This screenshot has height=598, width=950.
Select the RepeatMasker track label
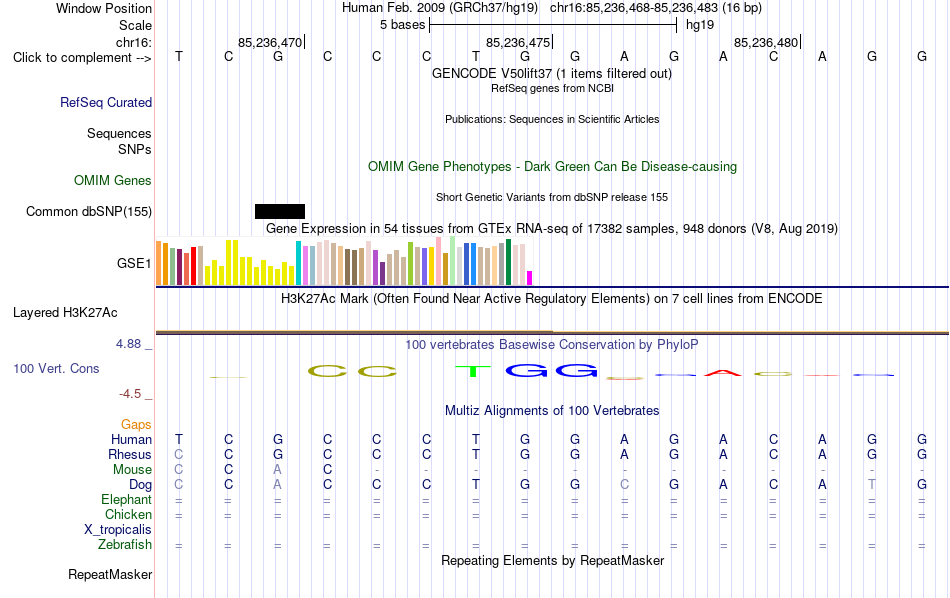(x=110, y=574)
